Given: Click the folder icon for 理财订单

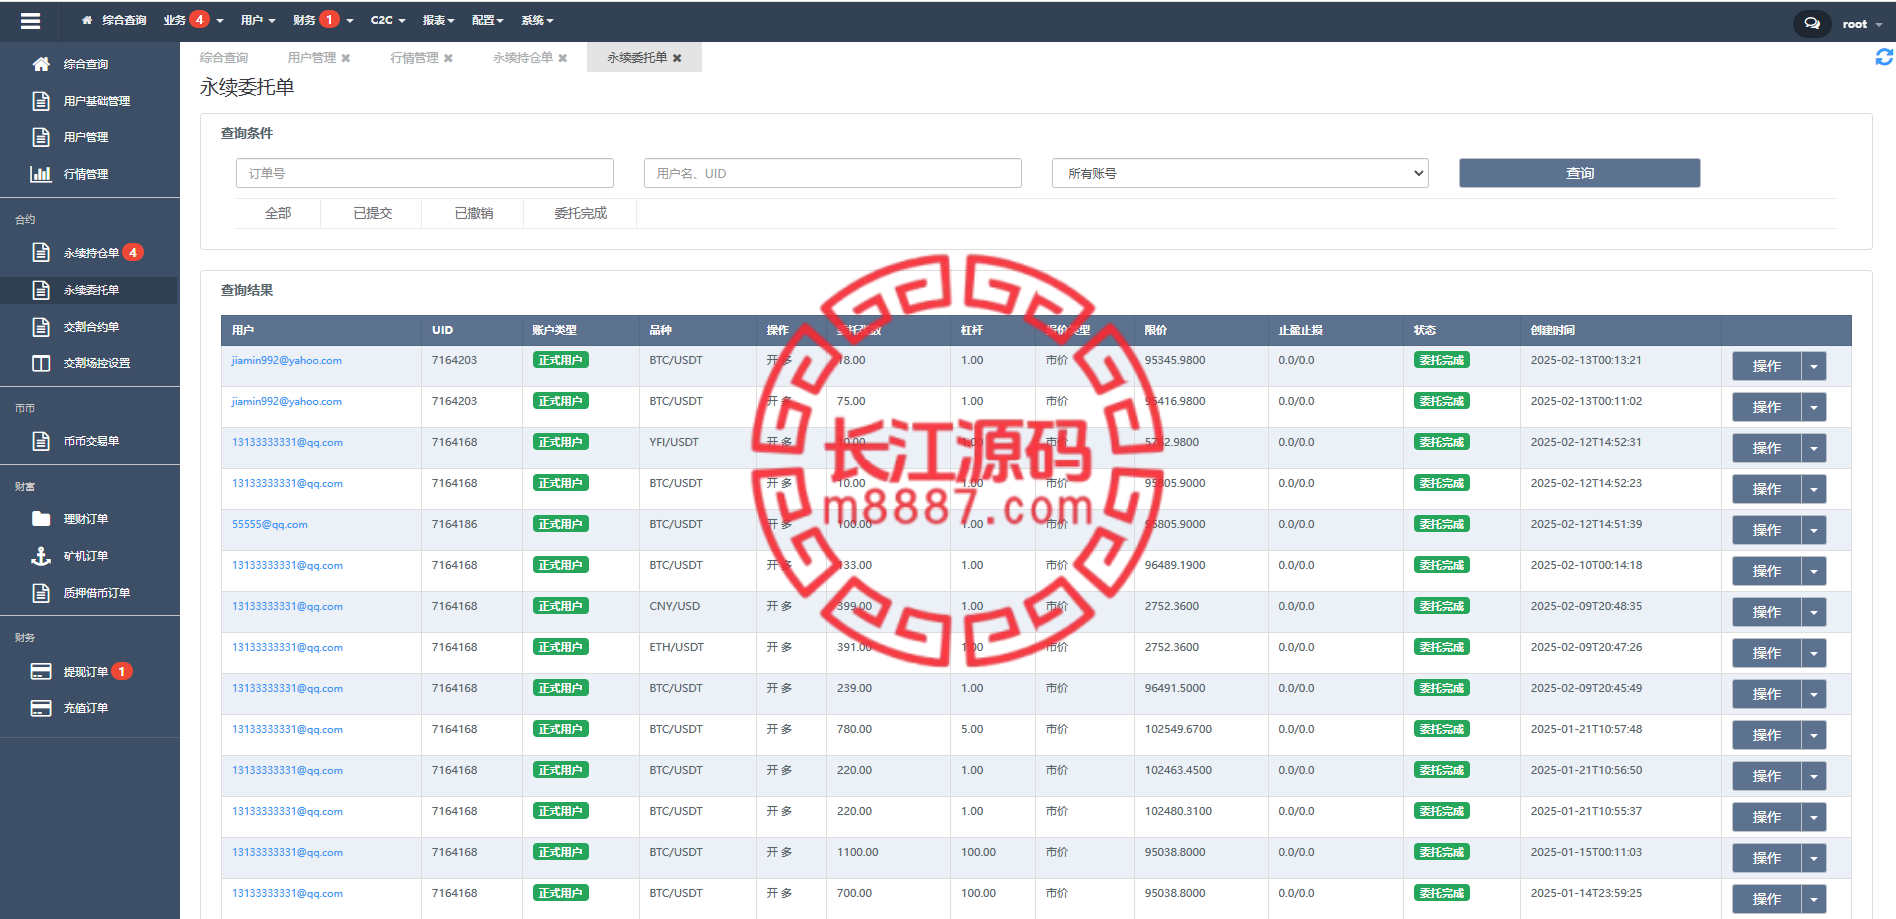Looking at the screenshot, I should (41, 519).
